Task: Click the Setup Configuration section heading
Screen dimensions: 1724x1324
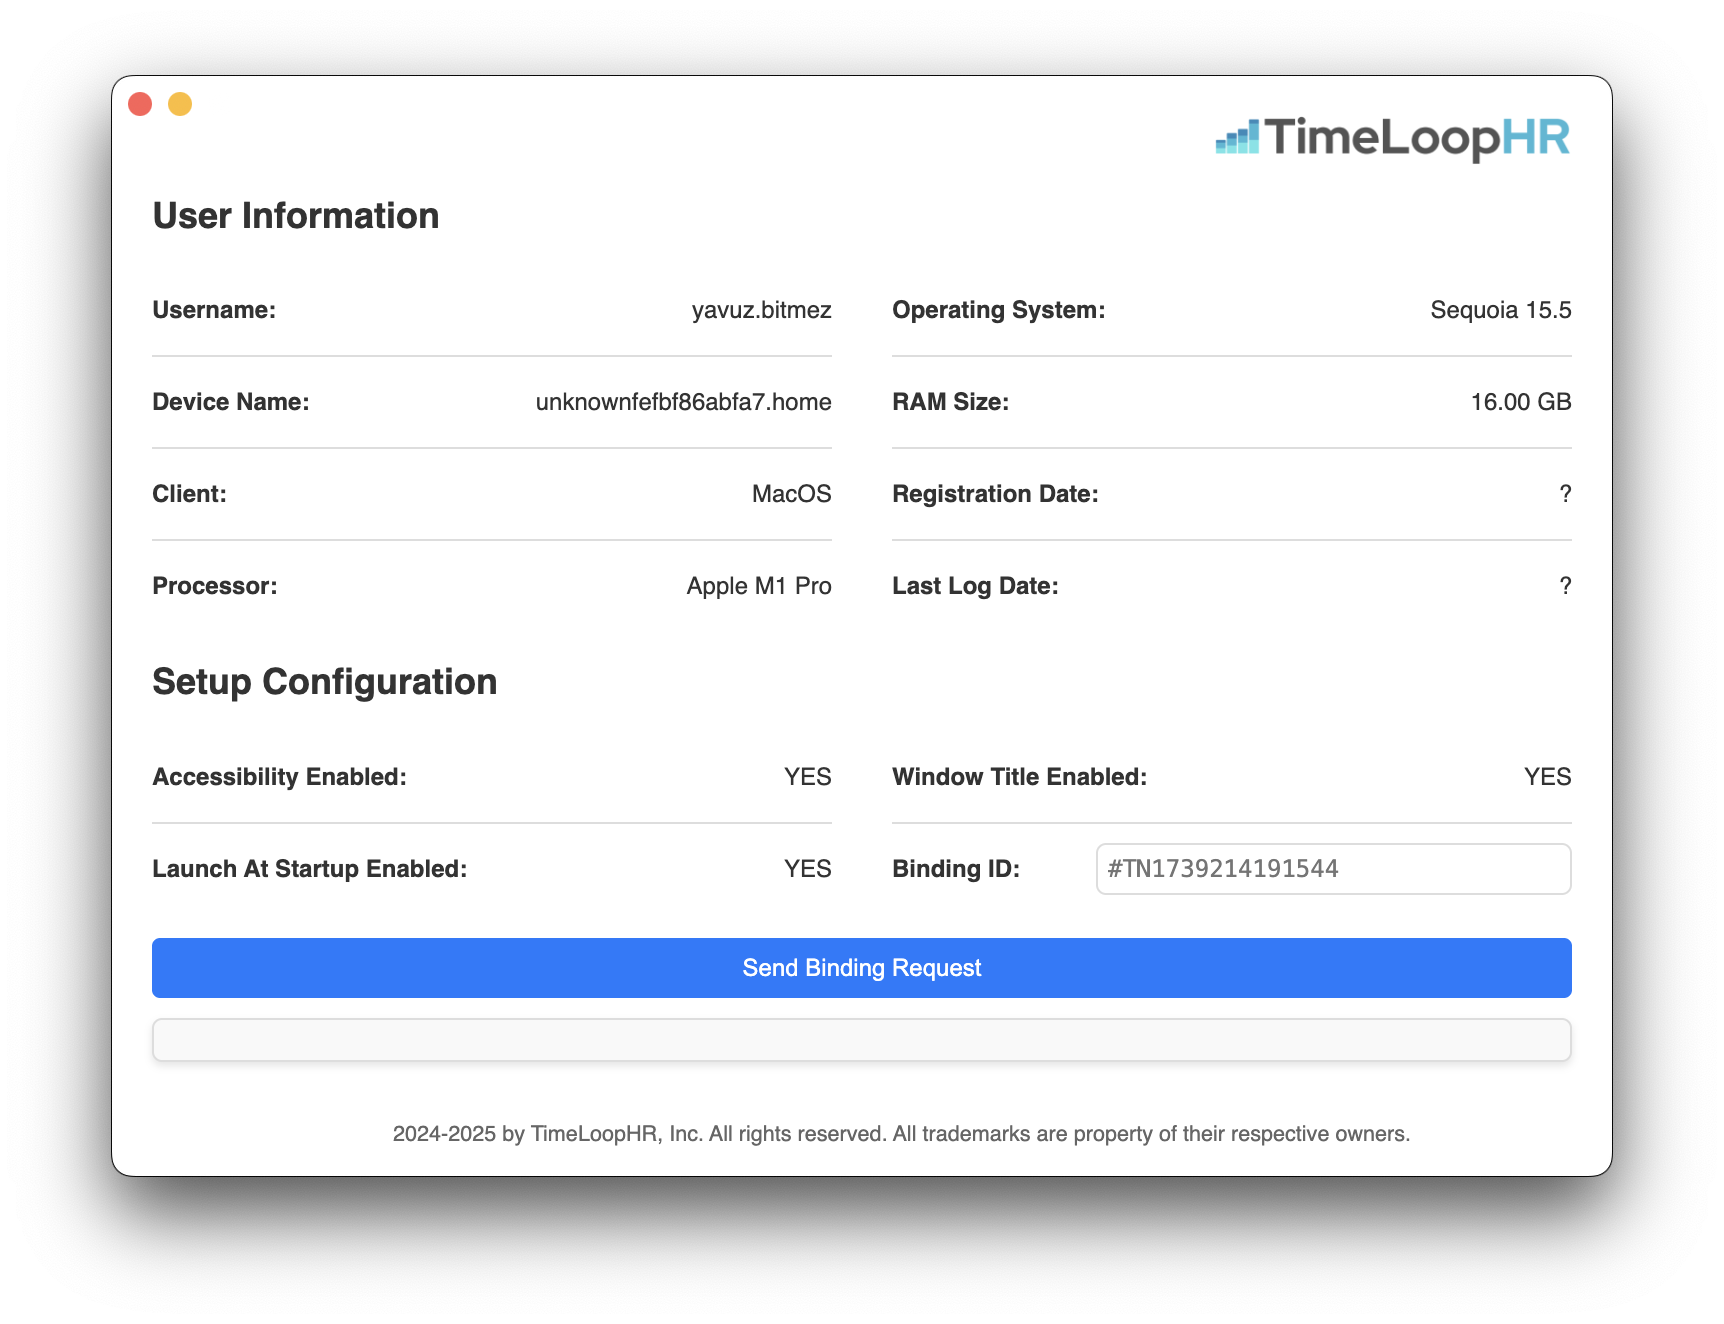Action: (x=324, y=681)
